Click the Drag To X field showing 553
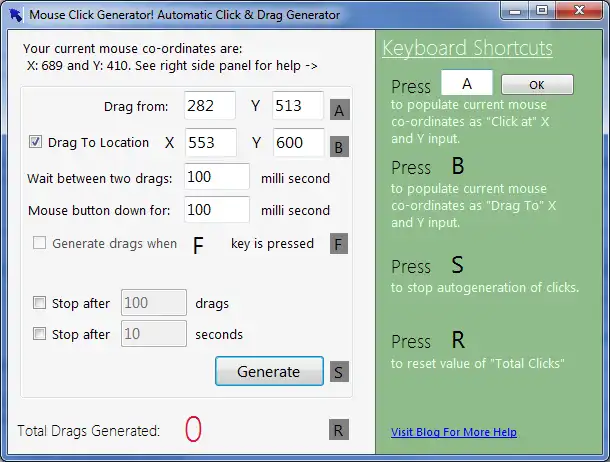The height and width of the screenshot is (462, 610). click(x=210, y=142)
